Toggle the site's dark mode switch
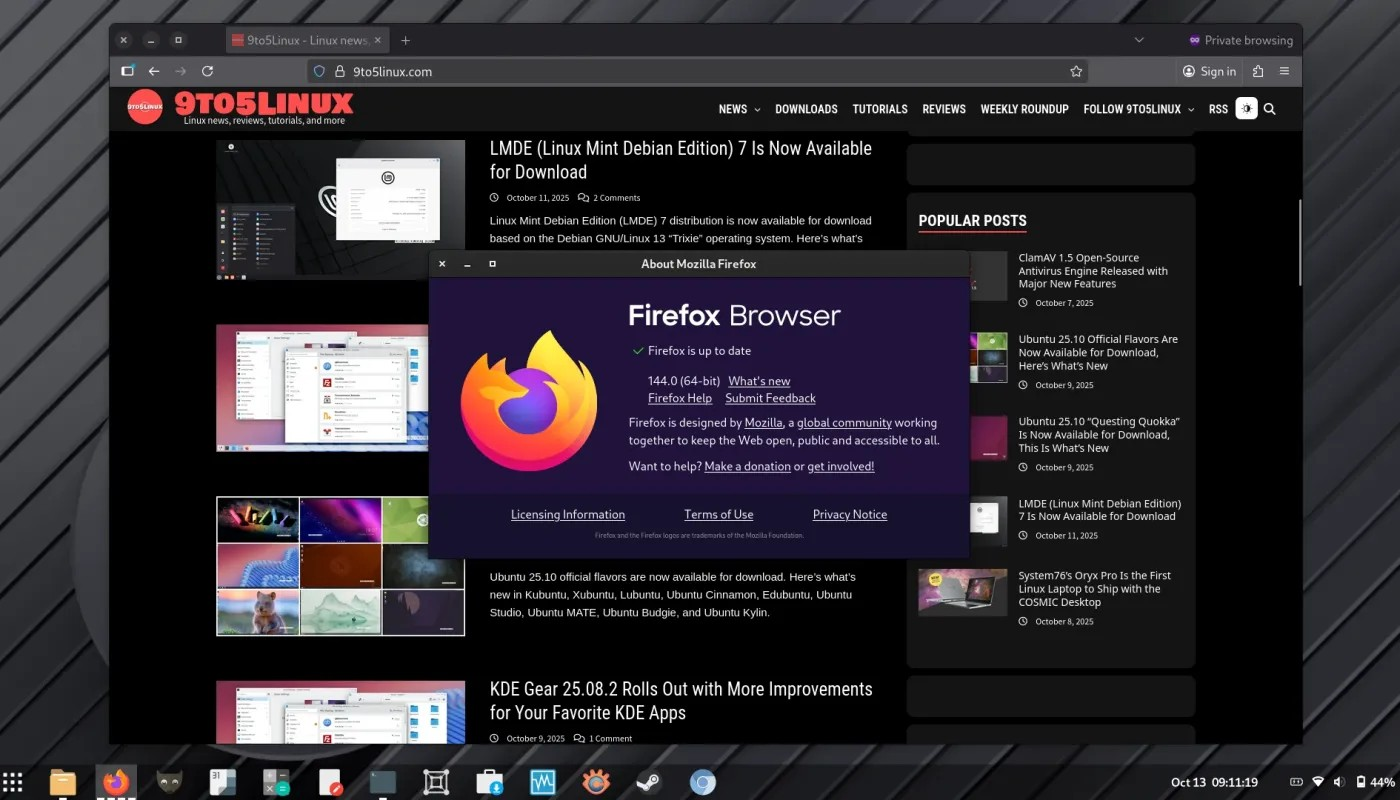 click(x=1245, y=108)
